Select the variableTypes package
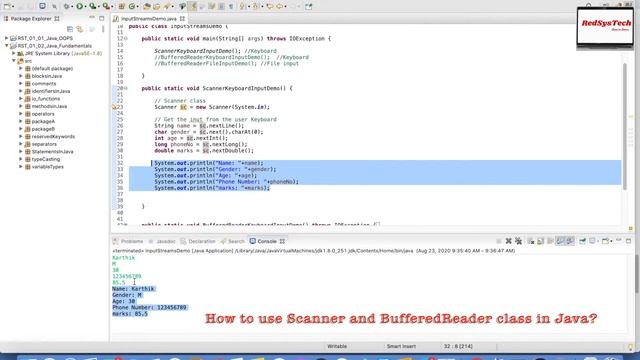Image resolution: width=640 pixels, height=360 pixels. click(47, 167)
